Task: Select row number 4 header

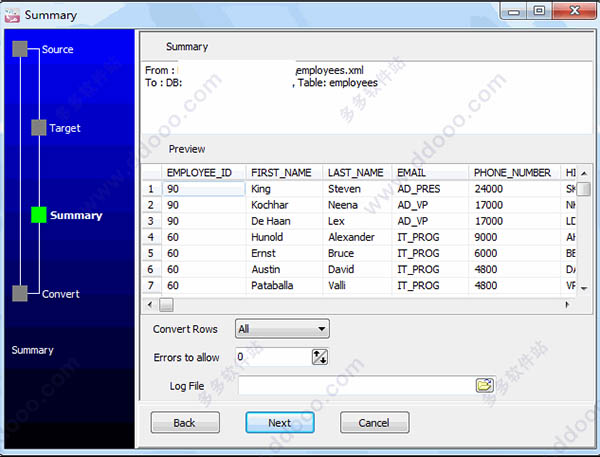Action: pyautogui.click(x=152, y=237)
